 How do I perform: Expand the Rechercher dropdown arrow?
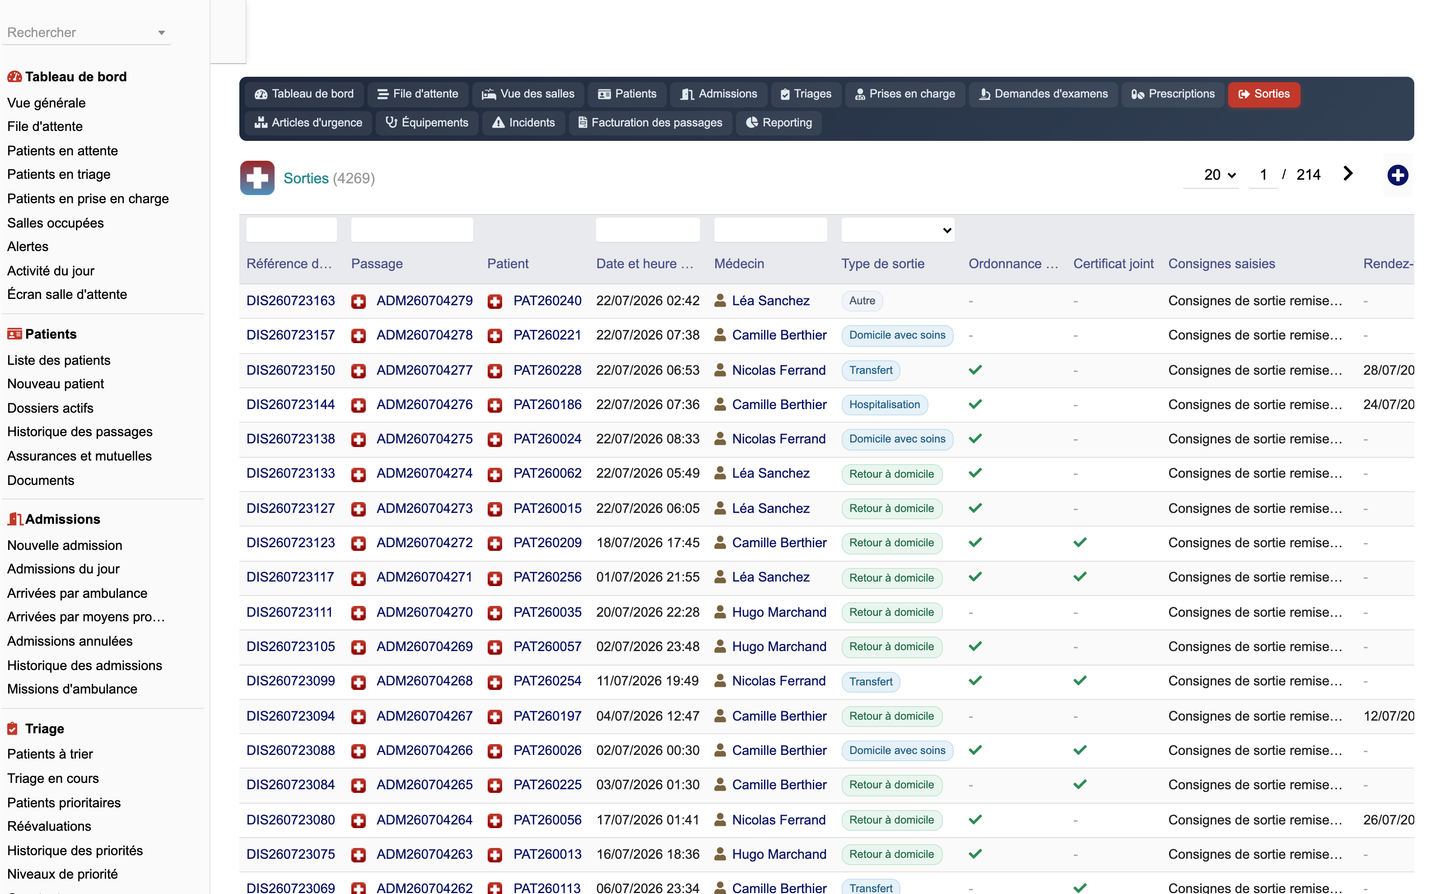point(161,33)
